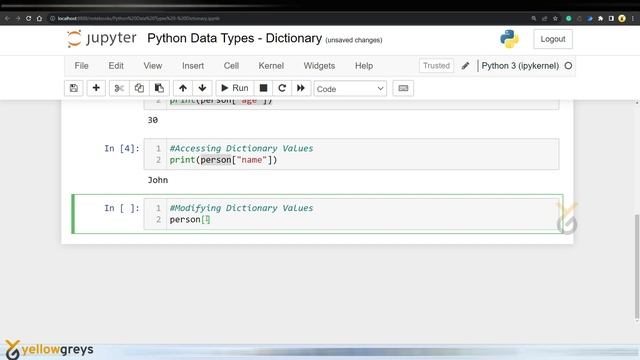Click the pencil edit mode icon
The width and height of the screenshot is (640, 360).
(465, 66)
